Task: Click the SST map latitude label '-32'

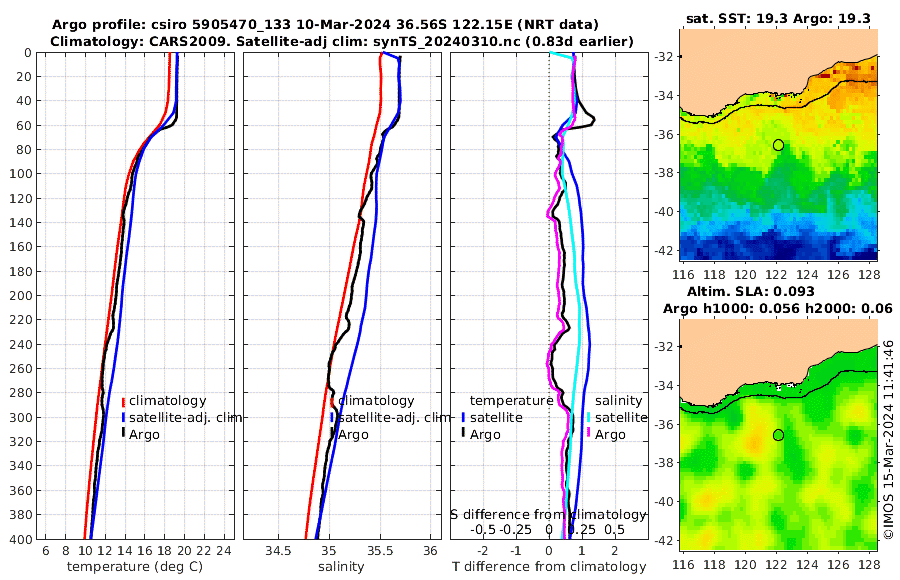Action: point(666,56)
